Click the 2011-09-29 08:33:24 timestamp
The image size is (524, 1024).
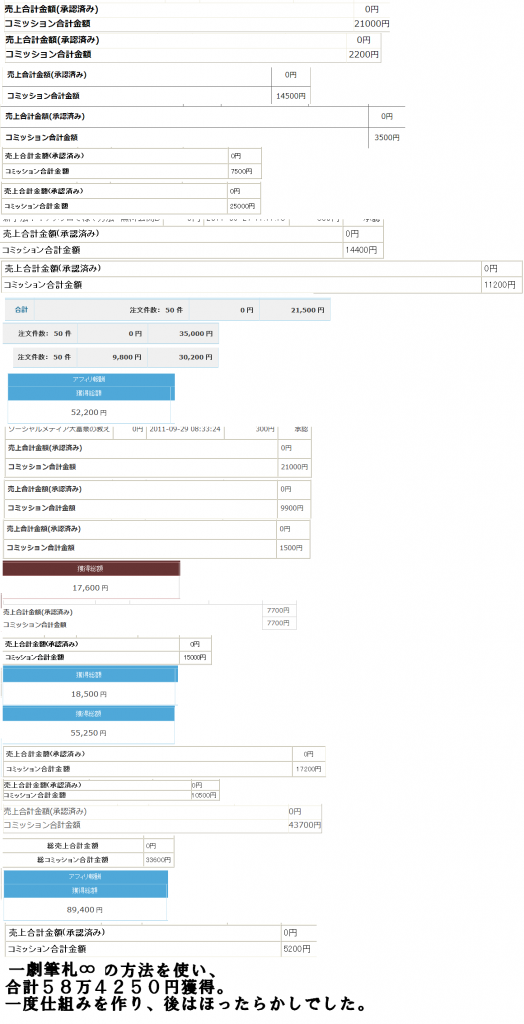tap(186, 429)
